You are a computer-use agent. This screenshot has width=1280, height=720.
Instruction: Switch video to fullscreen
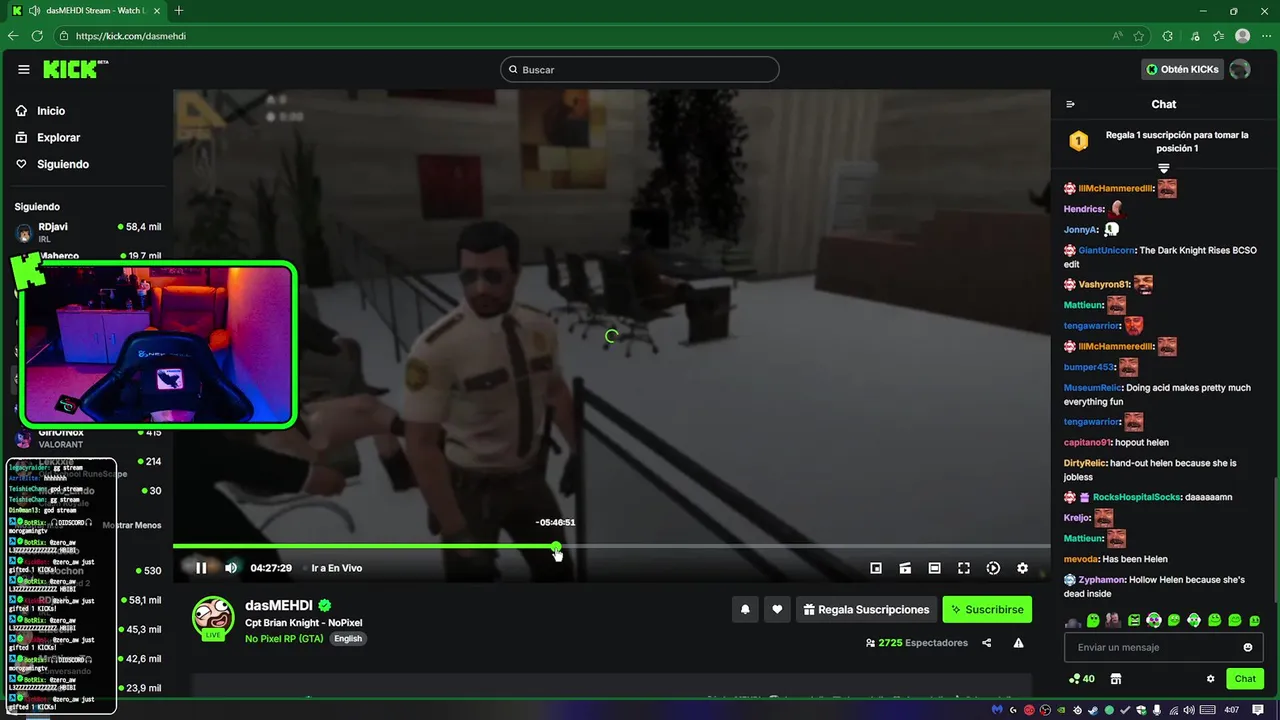tap(964, 568)
